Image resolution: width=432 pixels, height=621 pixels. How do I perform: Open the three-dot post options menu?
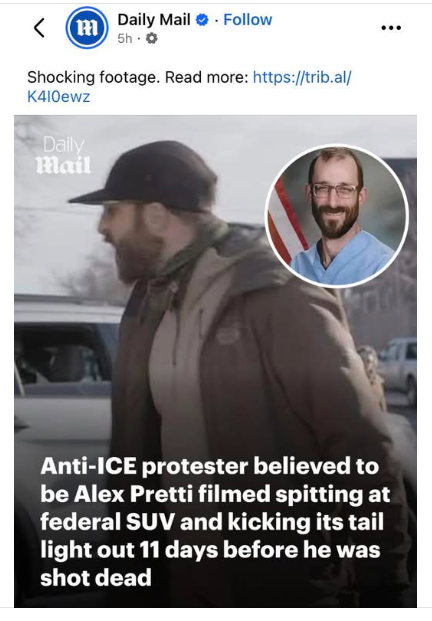pyautogui.click(x=391, y=28)
